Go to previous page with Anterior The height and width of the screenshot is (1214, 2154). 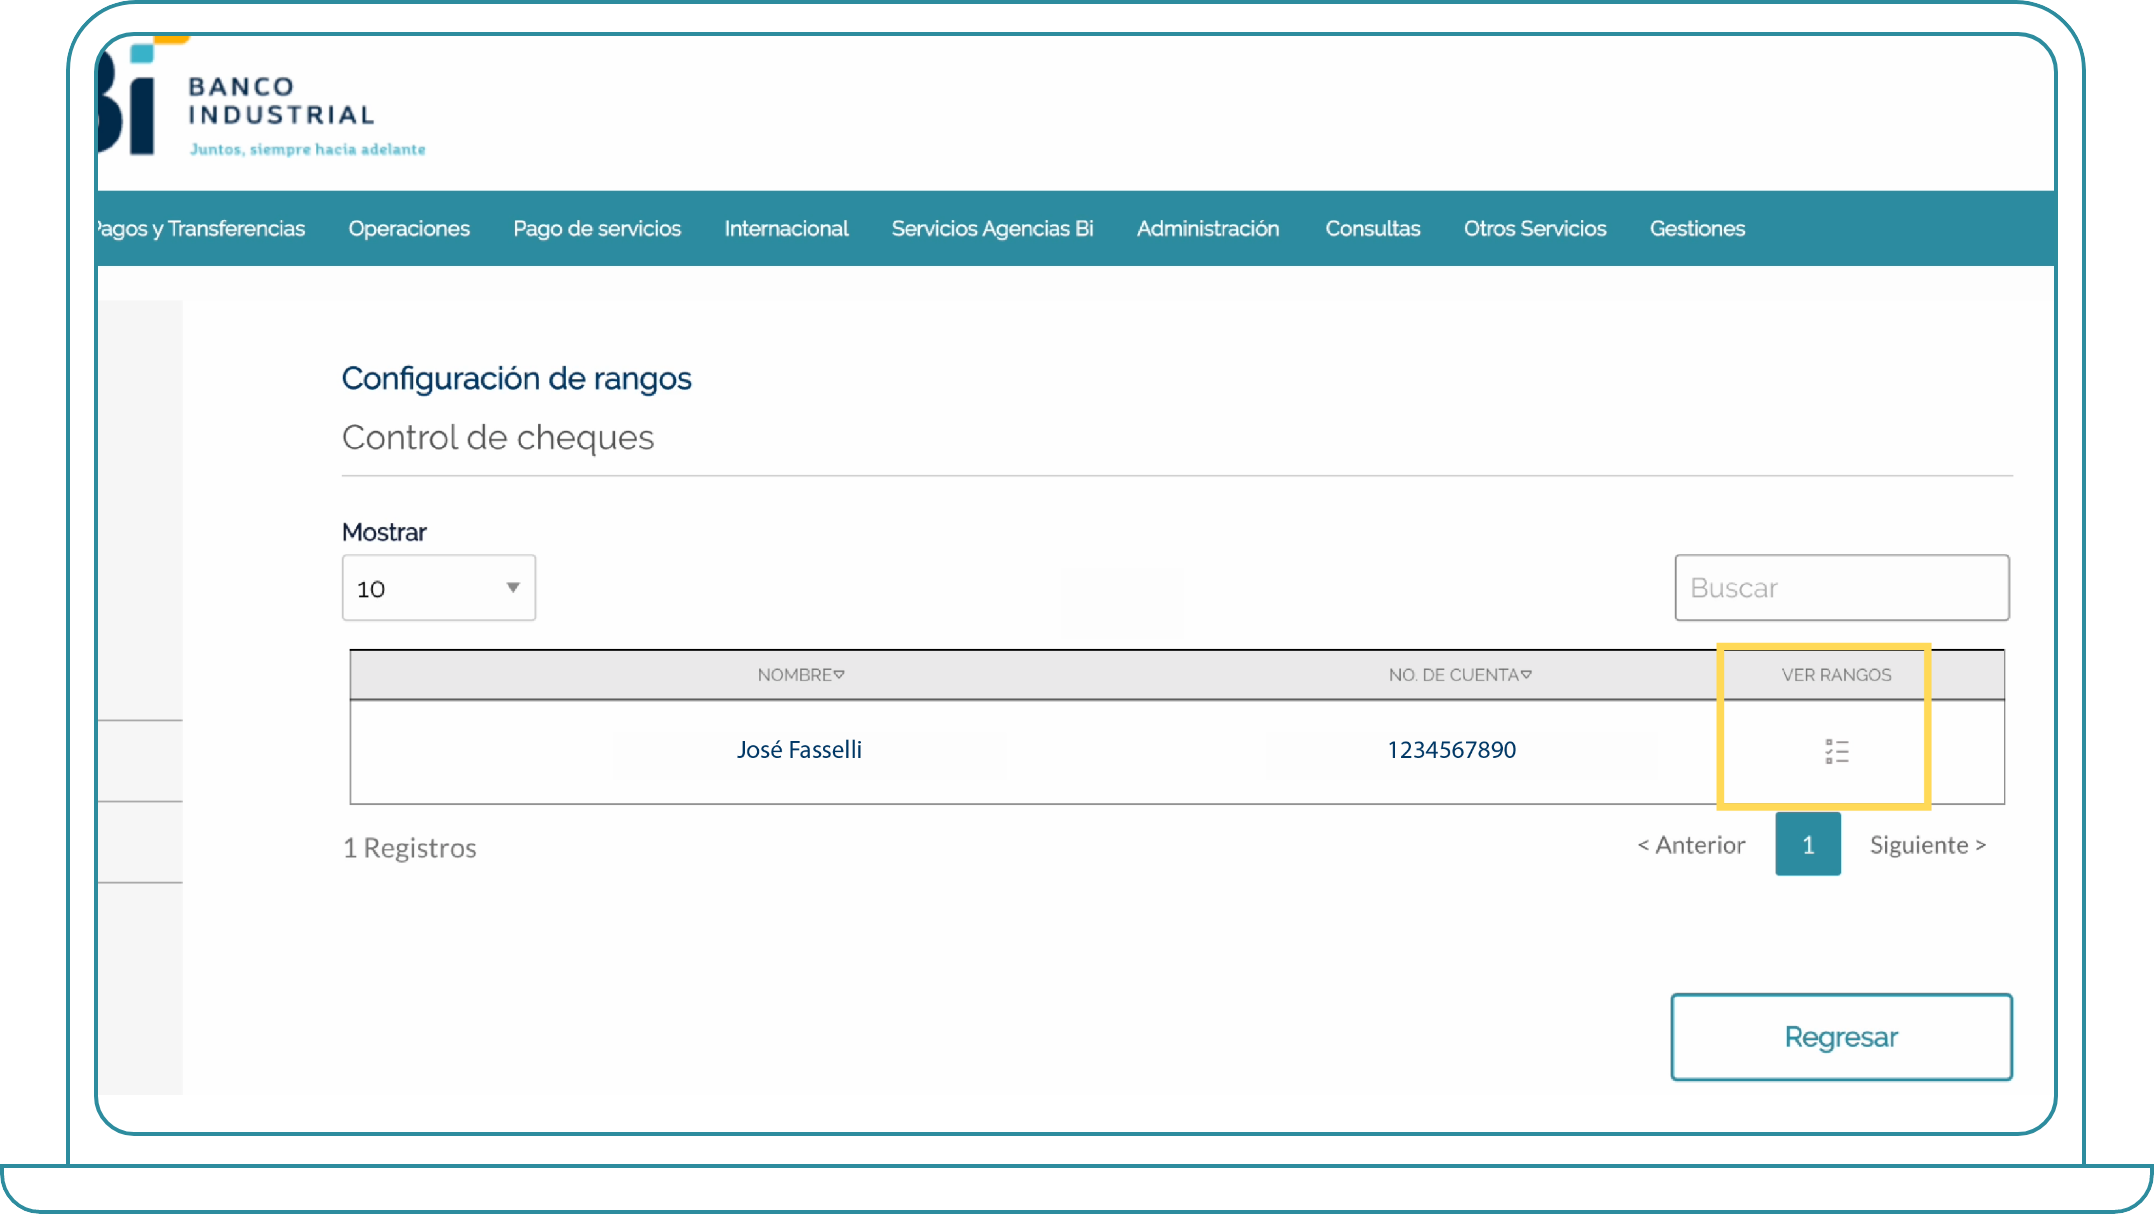coord(1691,845)
